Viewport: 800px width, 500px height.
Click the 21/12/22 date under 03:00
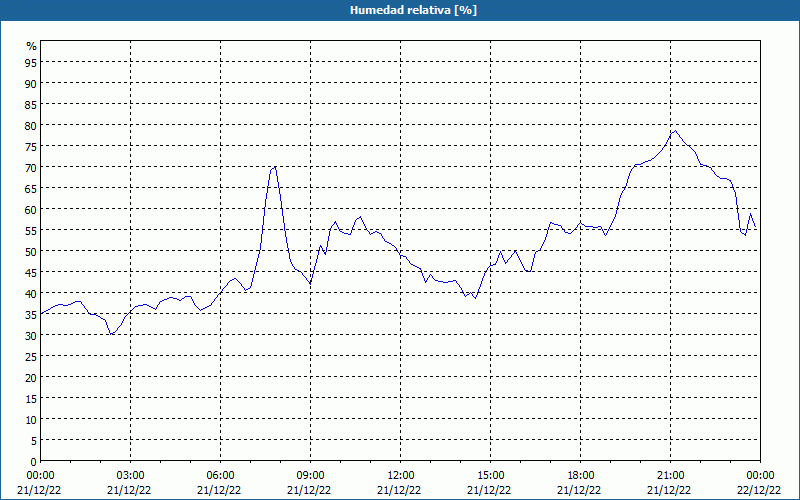[x=129, y=490]
